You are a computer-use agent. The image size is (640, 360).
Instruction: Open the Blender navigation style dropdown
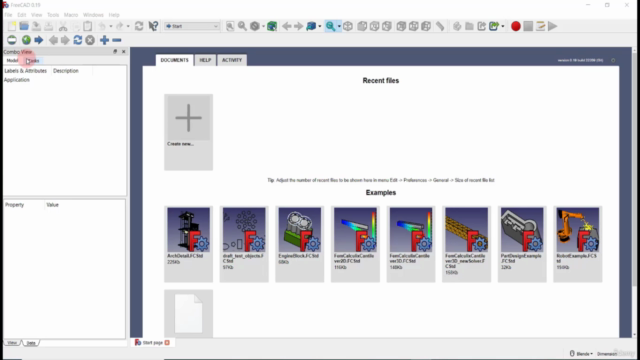click(582, 353)
